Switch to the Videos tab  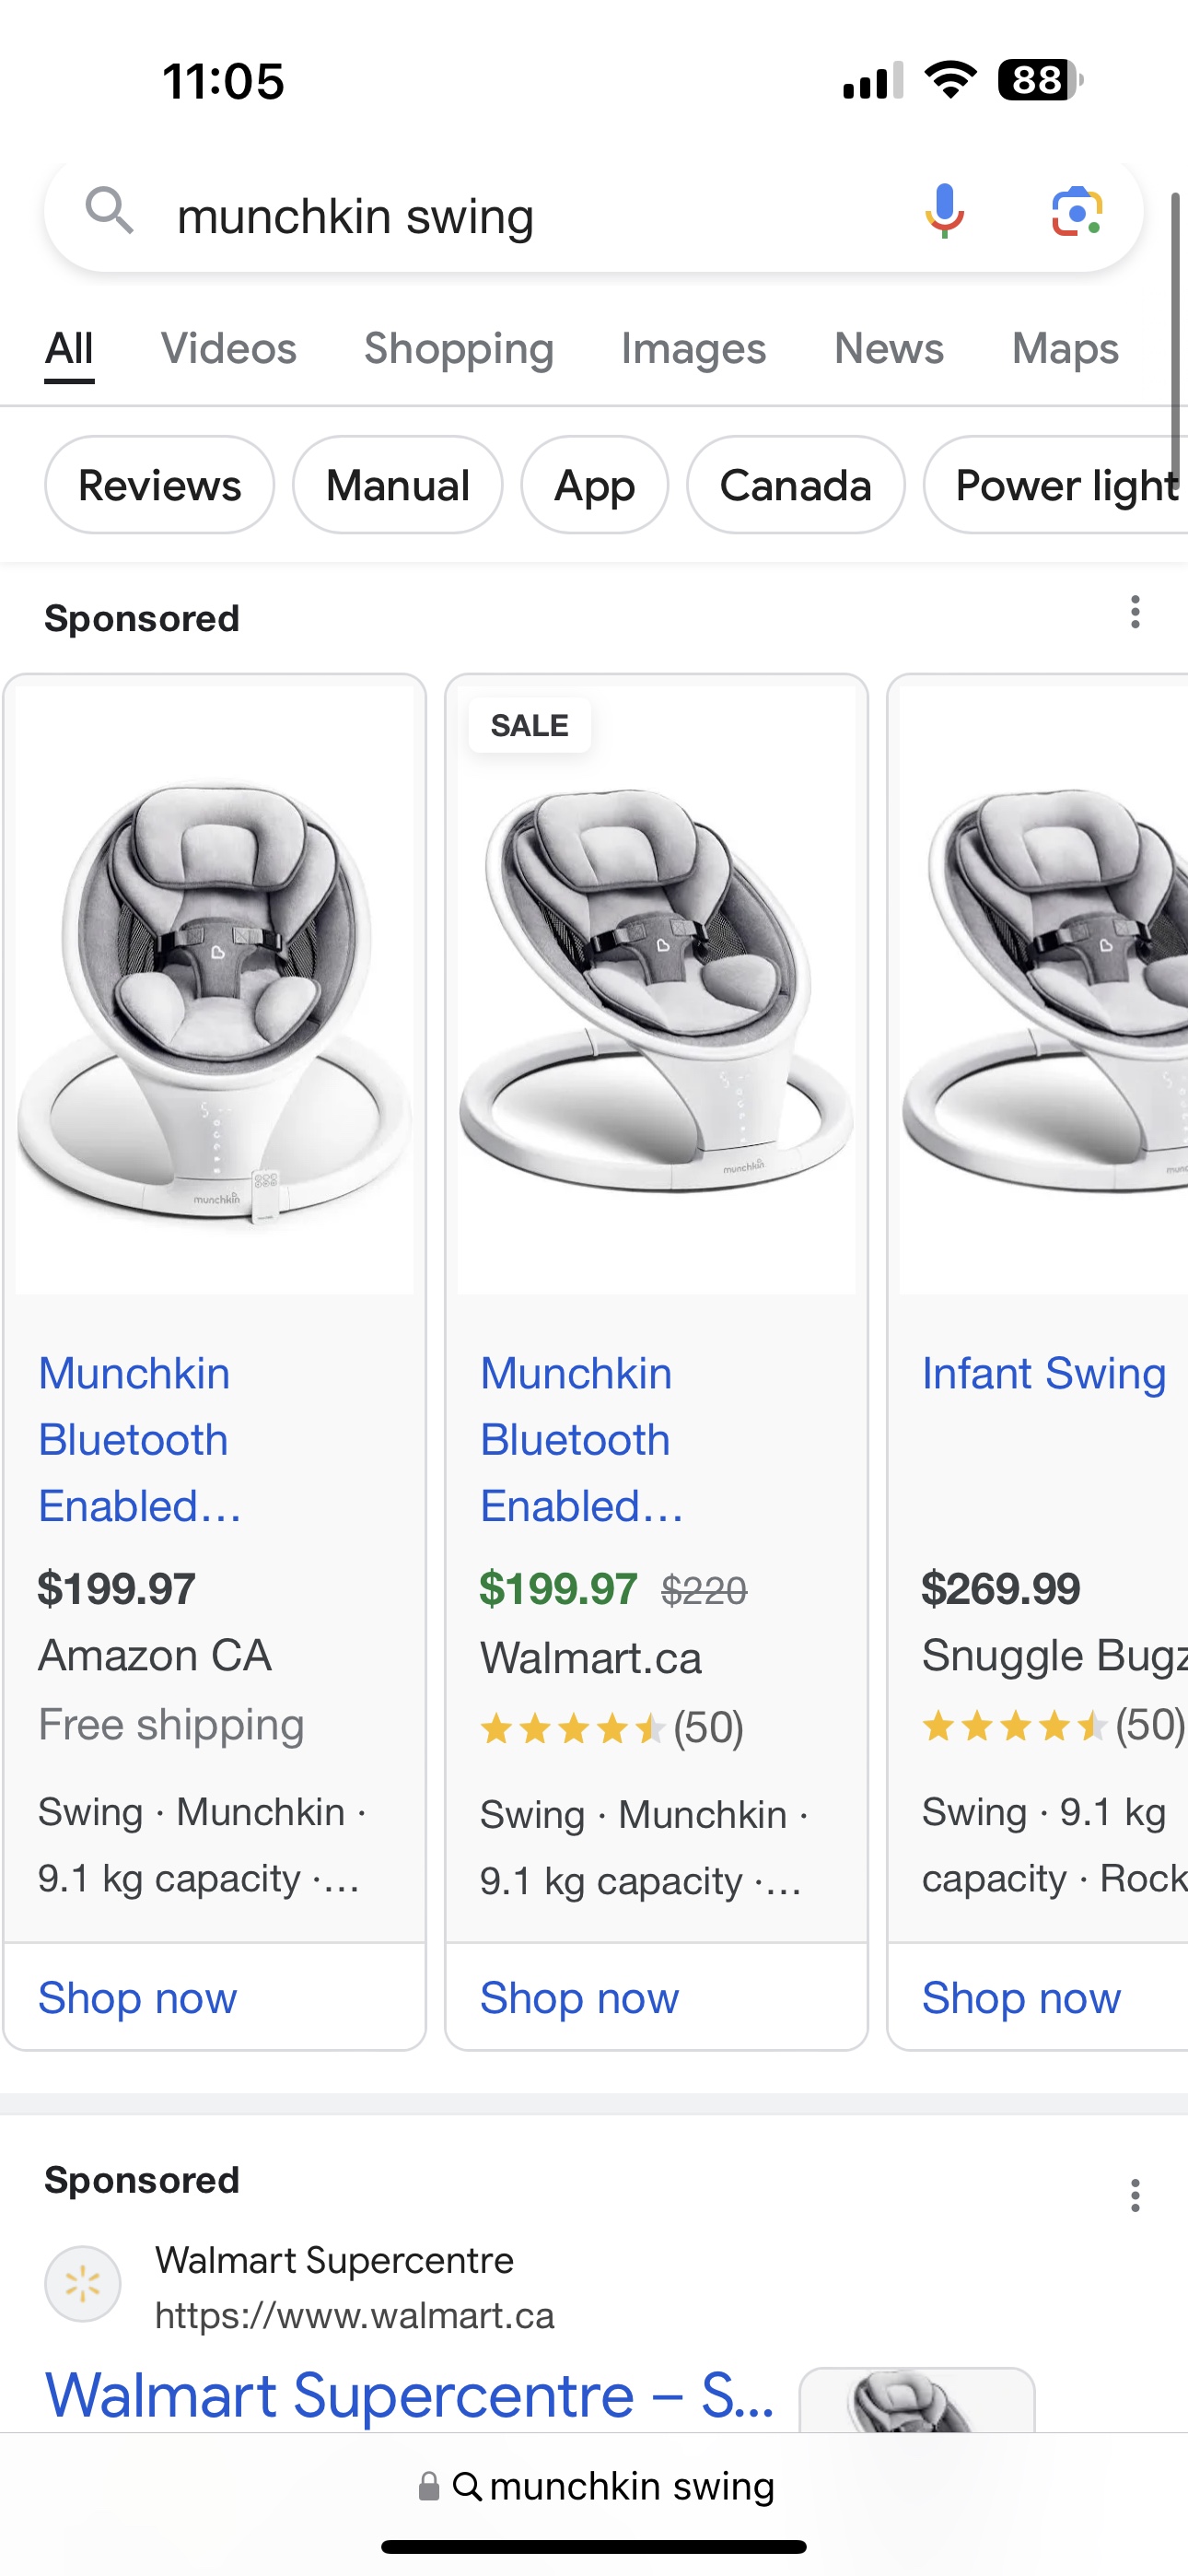229,349
